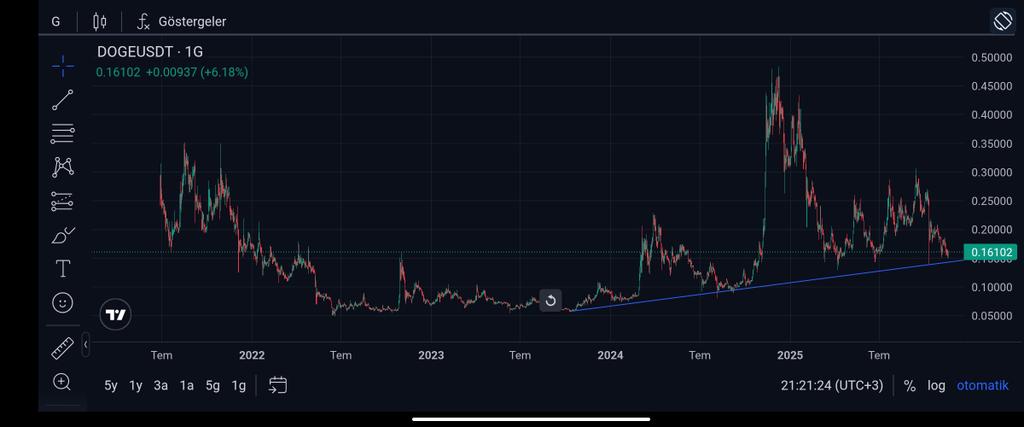Open timezone settings at 21:21:24 (UTC+3)
Image resolution: width=1024 pixels, height=427 pixels.
831,386
